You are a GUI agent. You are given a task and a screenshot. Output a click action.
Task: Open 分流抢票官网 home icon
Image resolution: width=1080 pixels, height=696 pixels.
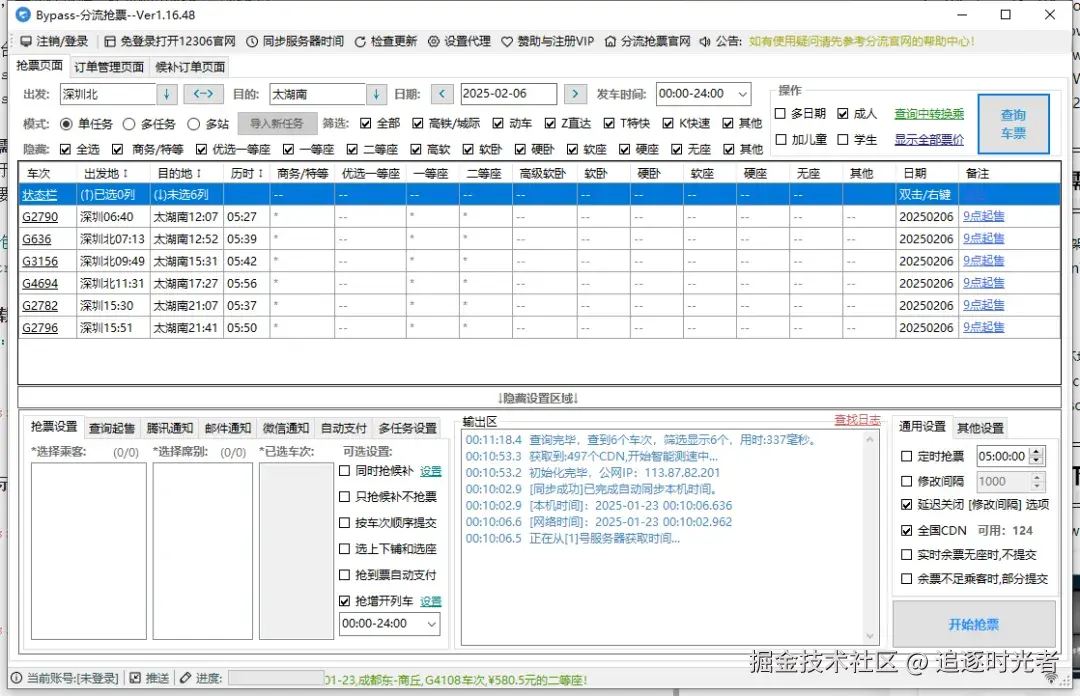pos(610,41)
